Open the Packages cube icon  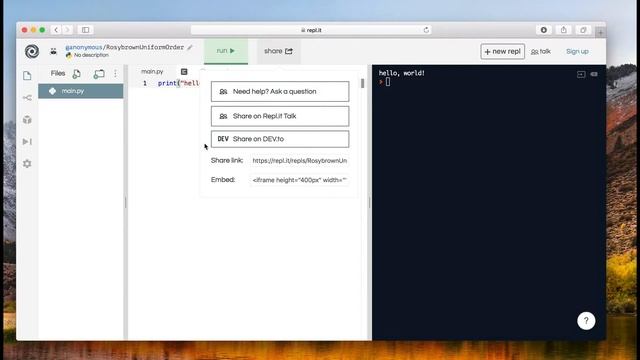27,120
